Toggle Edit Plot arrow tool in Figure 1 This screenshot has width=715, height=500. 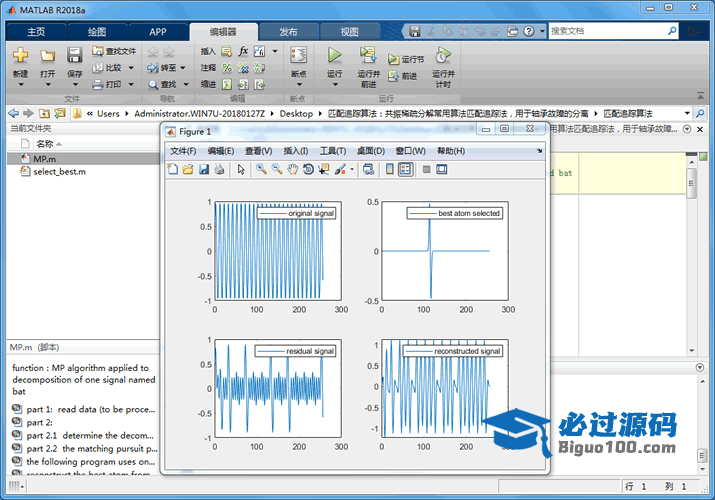tap(241, 170)
